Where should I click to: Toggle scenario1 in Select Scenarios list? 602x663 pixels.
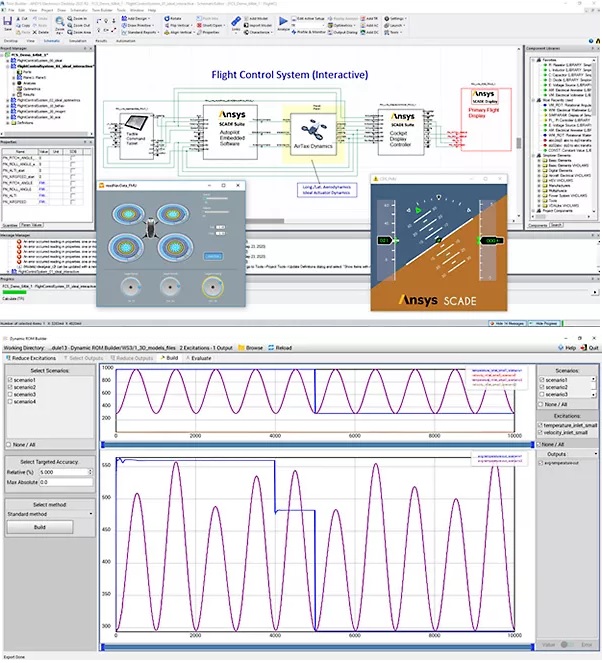(10, 380)
